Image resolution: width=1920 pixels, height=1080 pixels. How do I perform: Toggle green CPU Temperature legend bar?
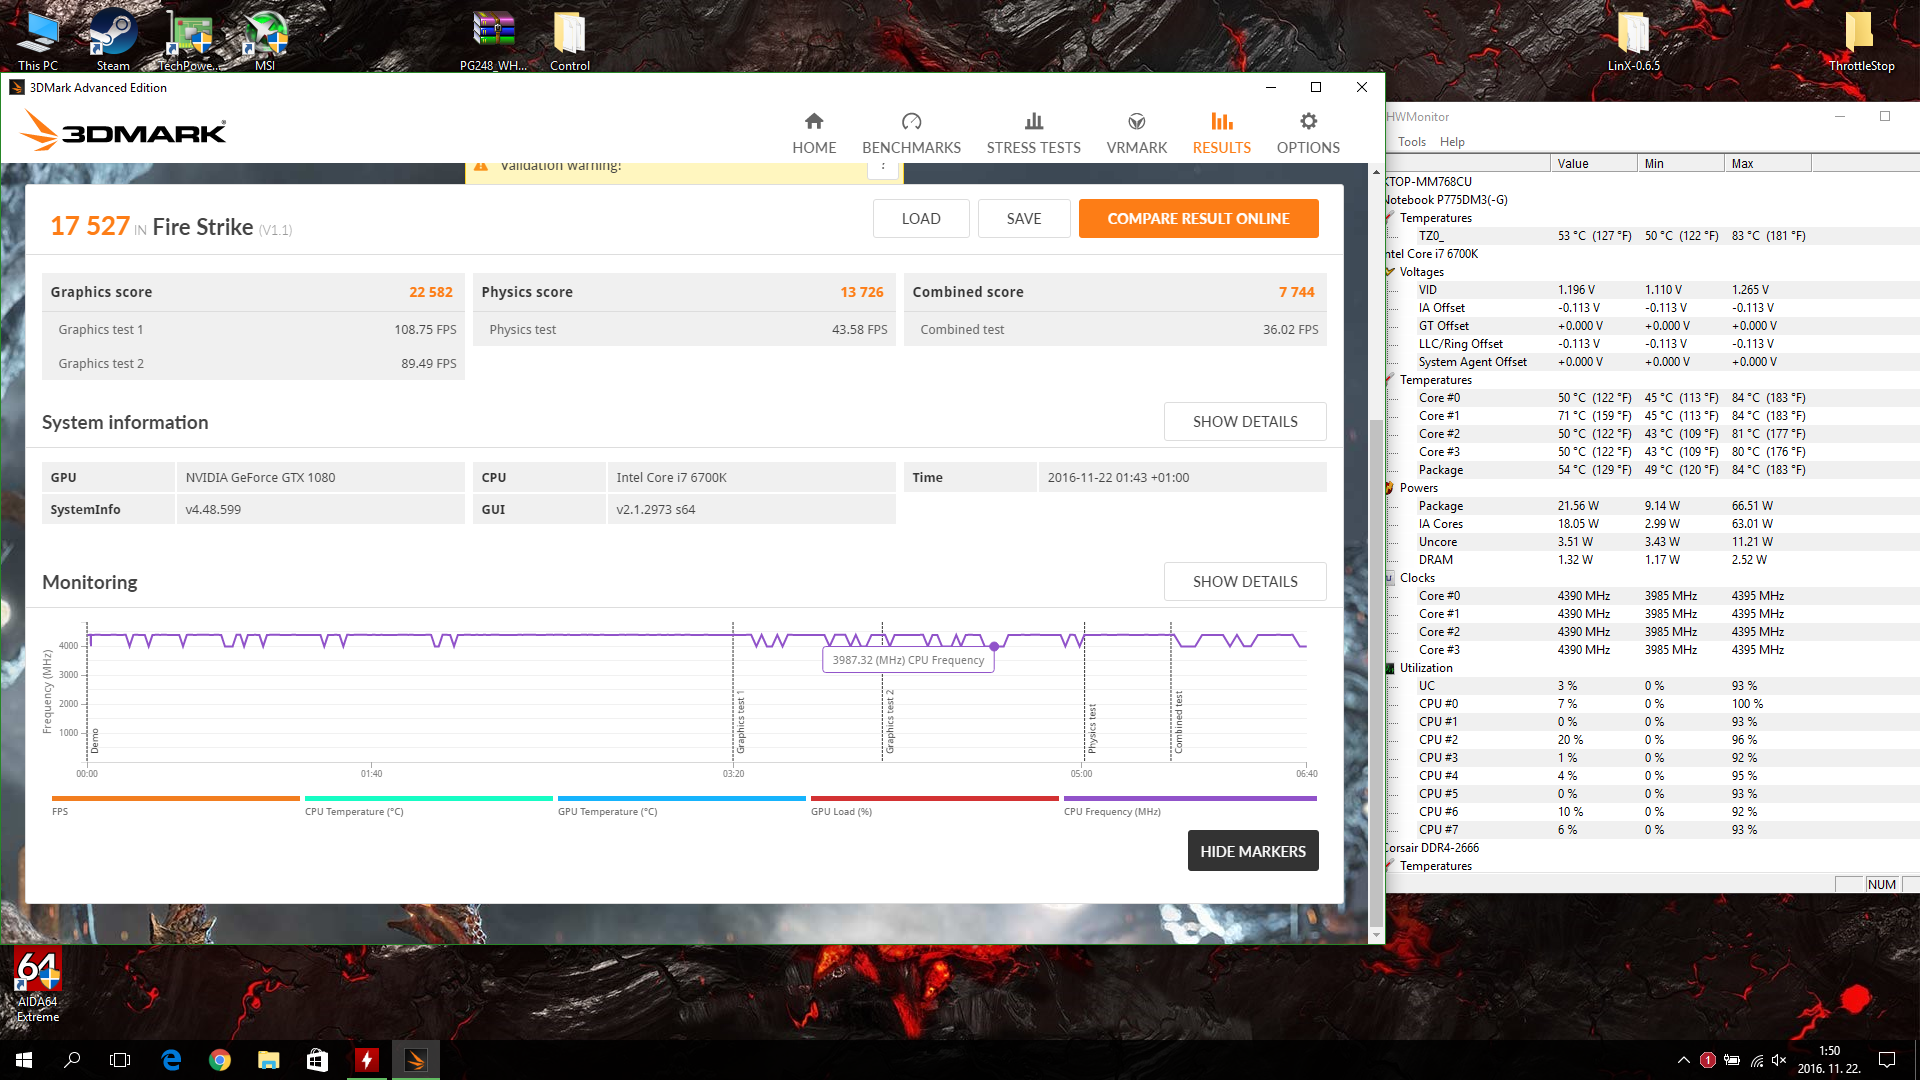(x=429, y=798)
